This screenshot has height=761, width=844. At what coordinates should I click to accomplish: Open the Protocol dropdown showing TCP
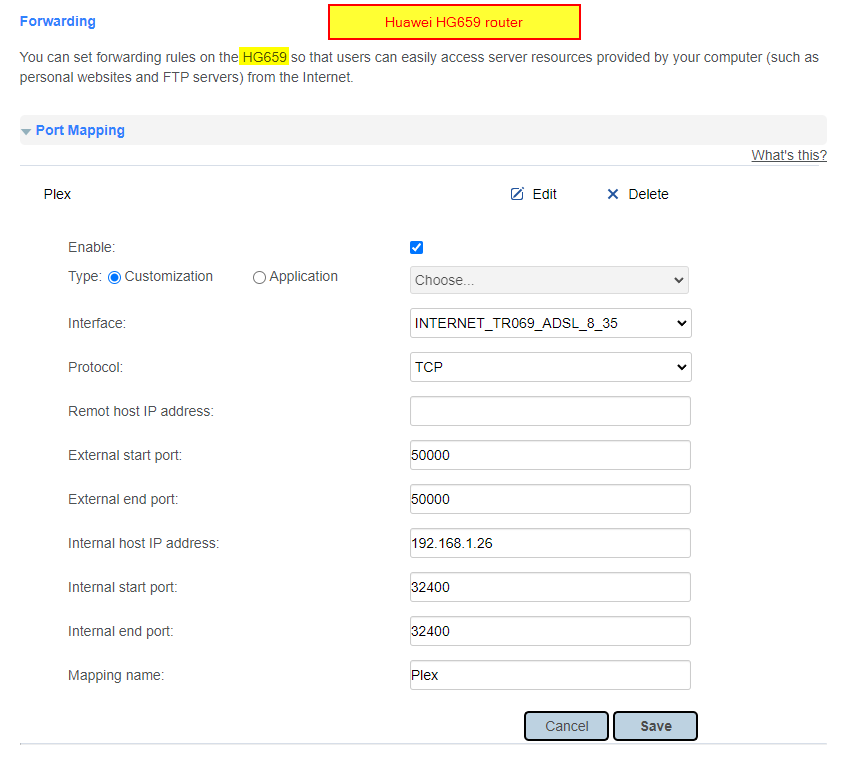(551, 367)
